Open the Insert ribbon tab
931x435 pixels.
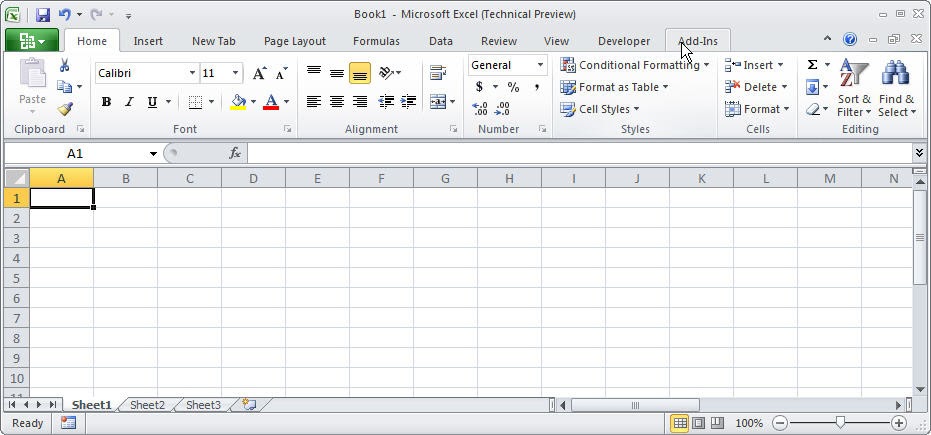[148, 41]
